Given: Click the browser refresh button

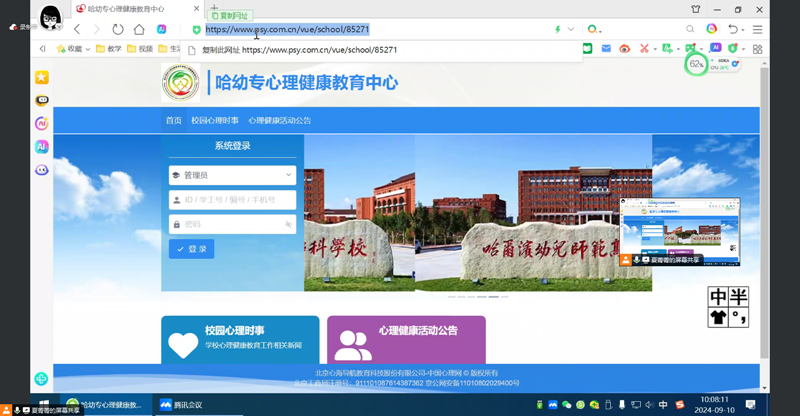Looking at the screenshot, I should click(x=118, y=29).
